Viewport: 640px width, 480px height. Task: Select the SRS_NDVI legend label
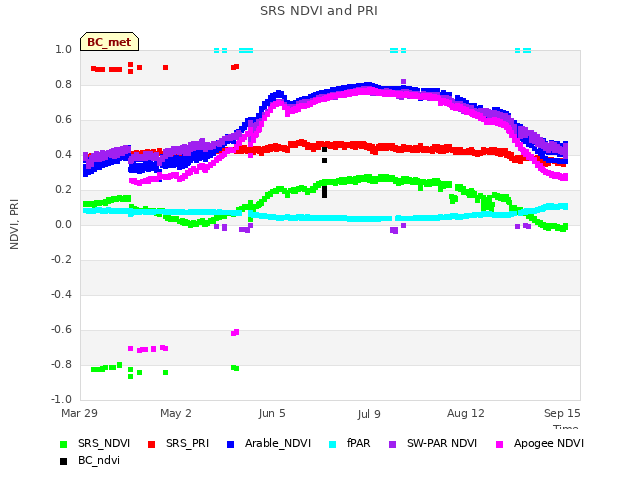coord(104,444)
